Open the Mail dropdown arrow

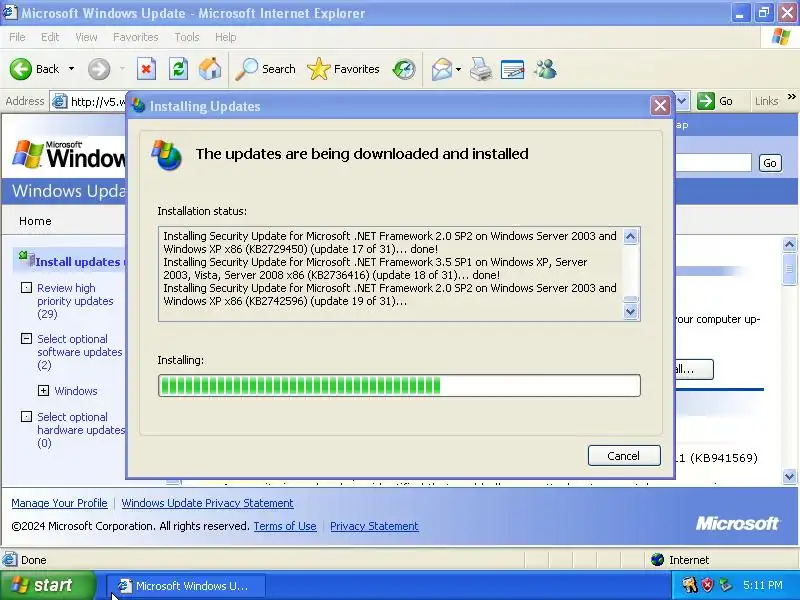458,69
